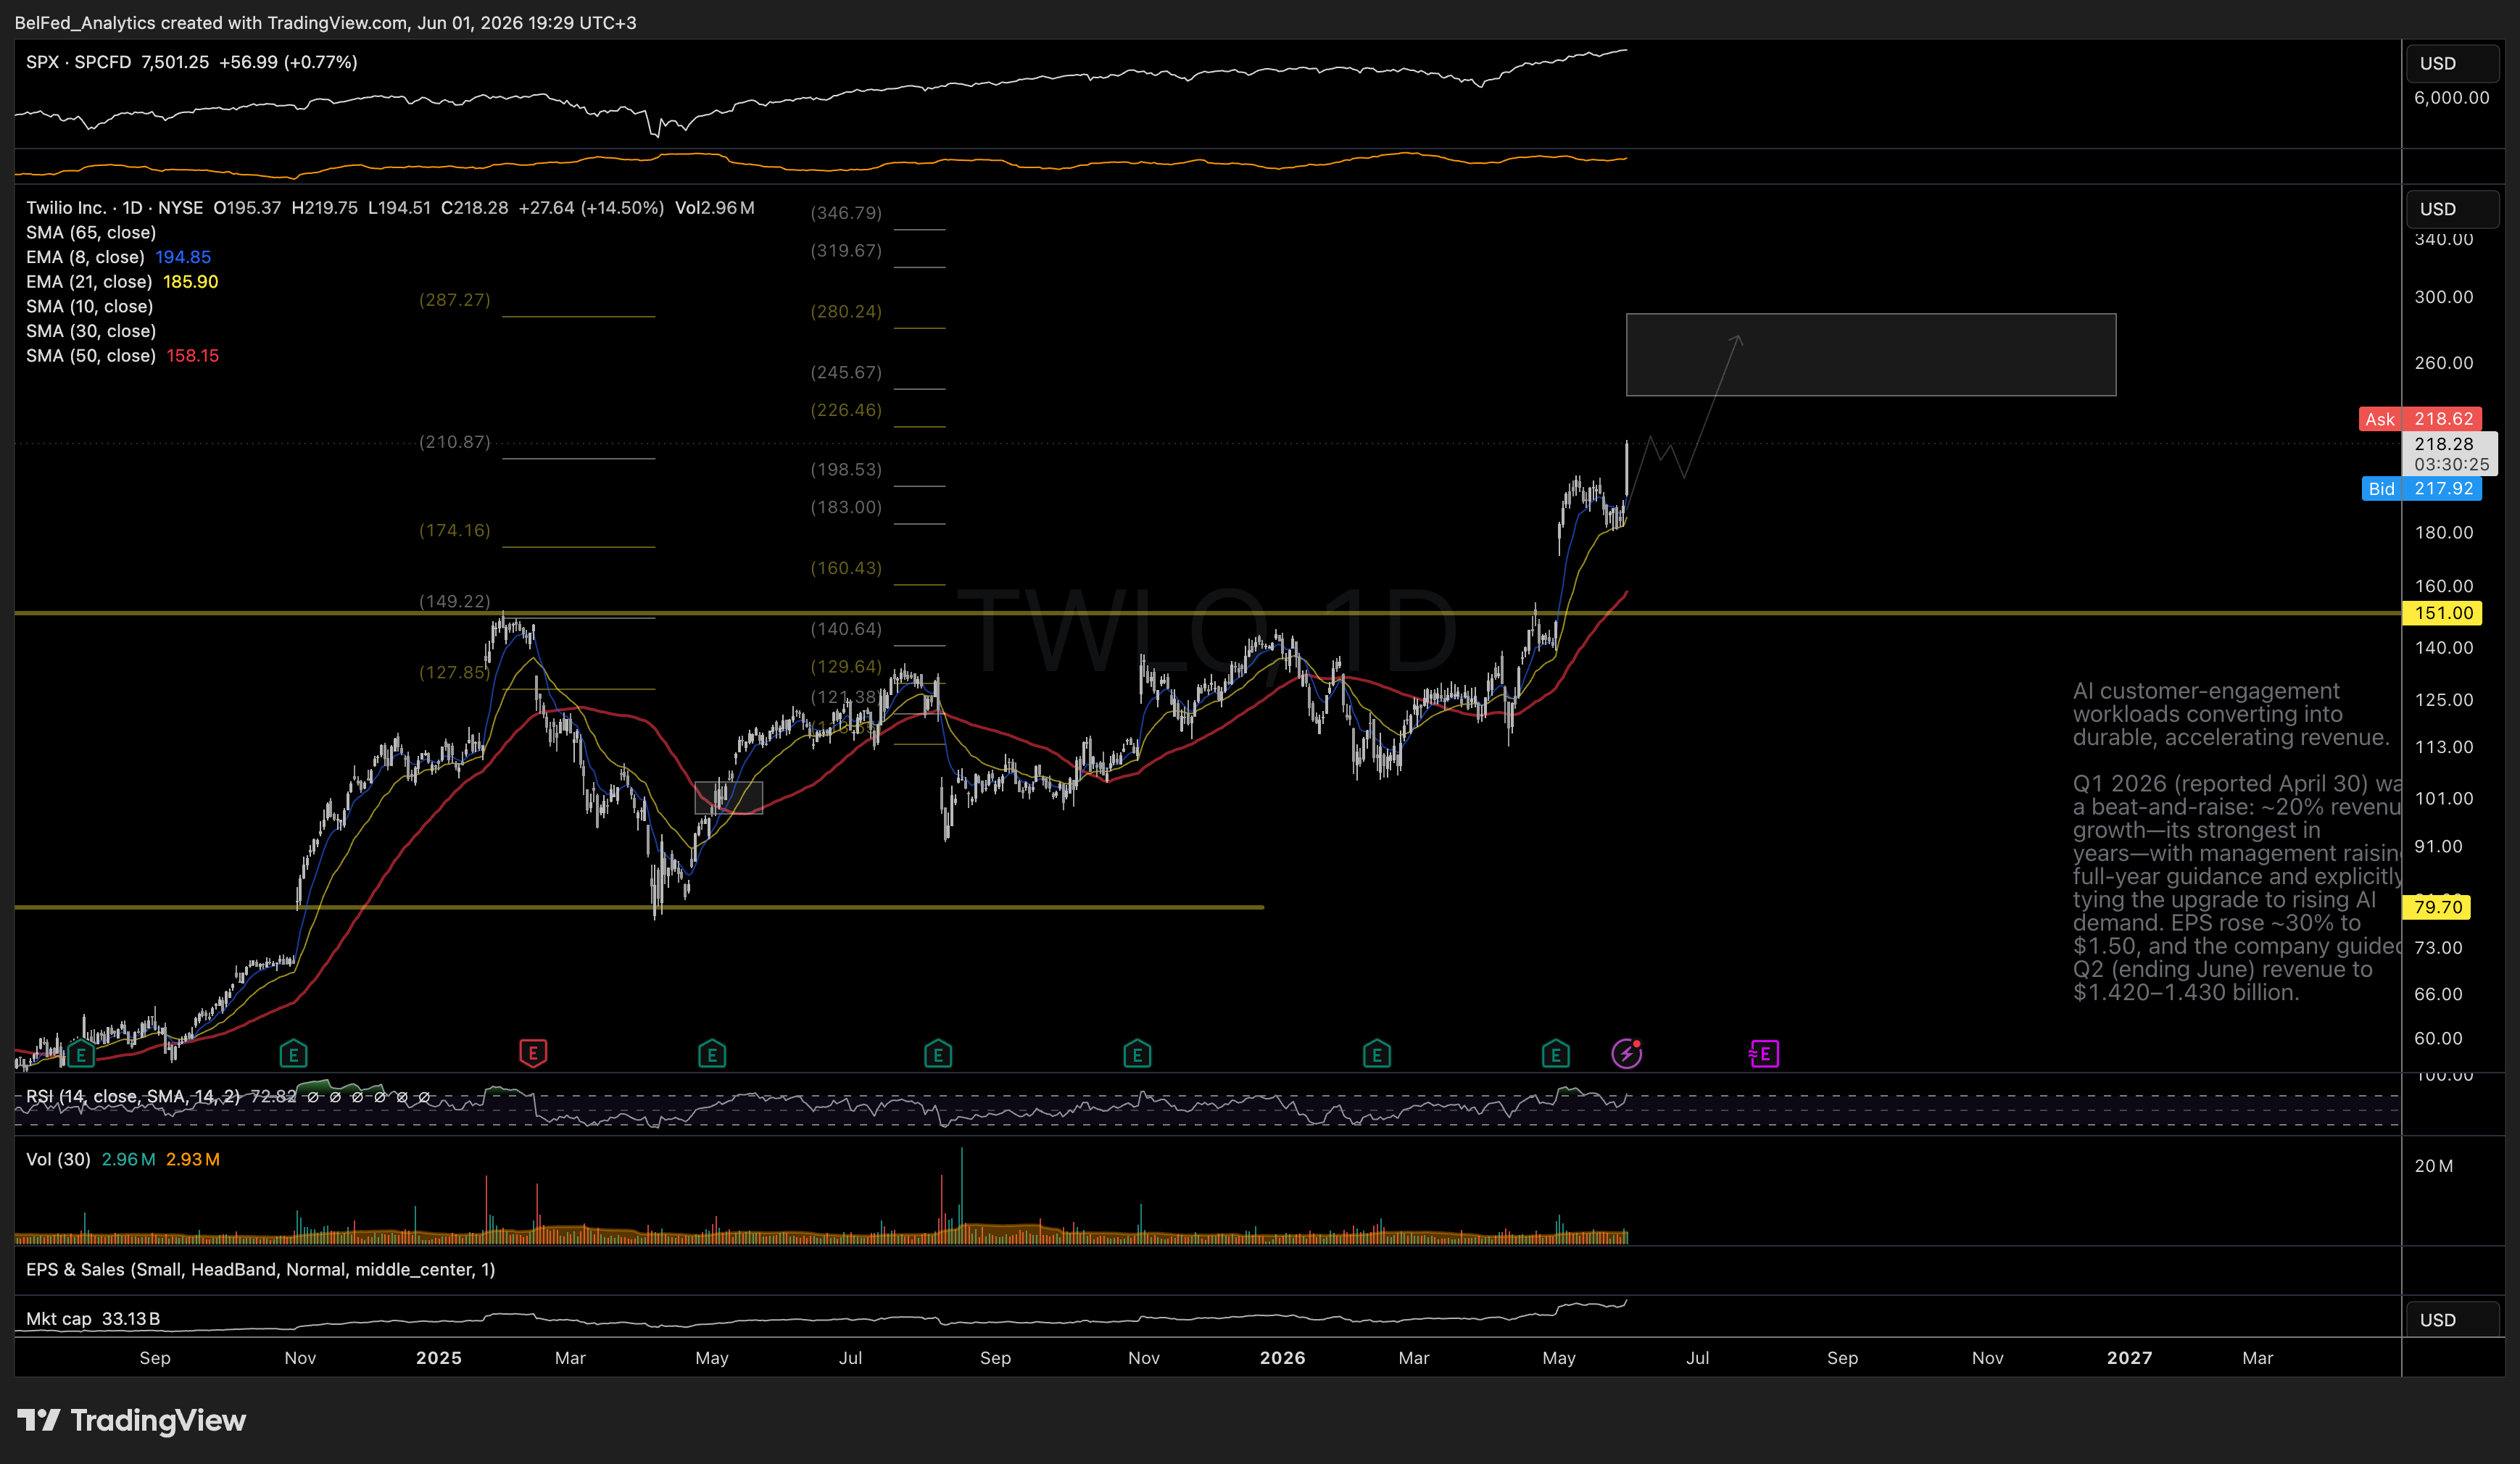Click the SMA 50 value 158.15
The height and width of the screenshot is (1464, 2520).
(192, 356)
